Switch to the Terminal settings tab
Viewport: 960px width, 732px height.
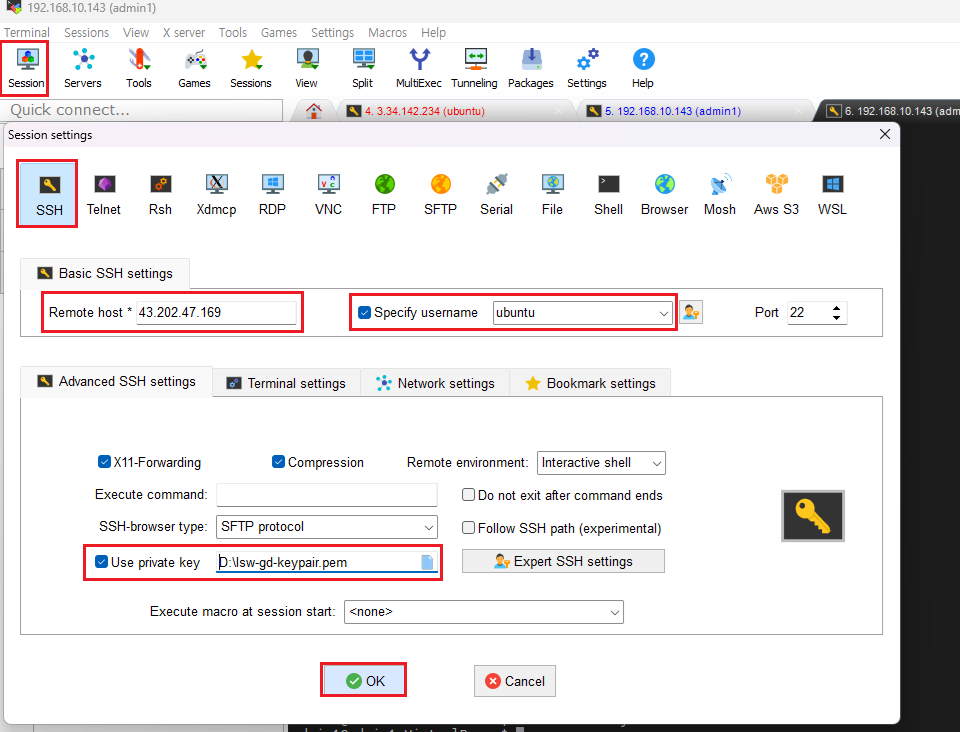coord(287,383)
